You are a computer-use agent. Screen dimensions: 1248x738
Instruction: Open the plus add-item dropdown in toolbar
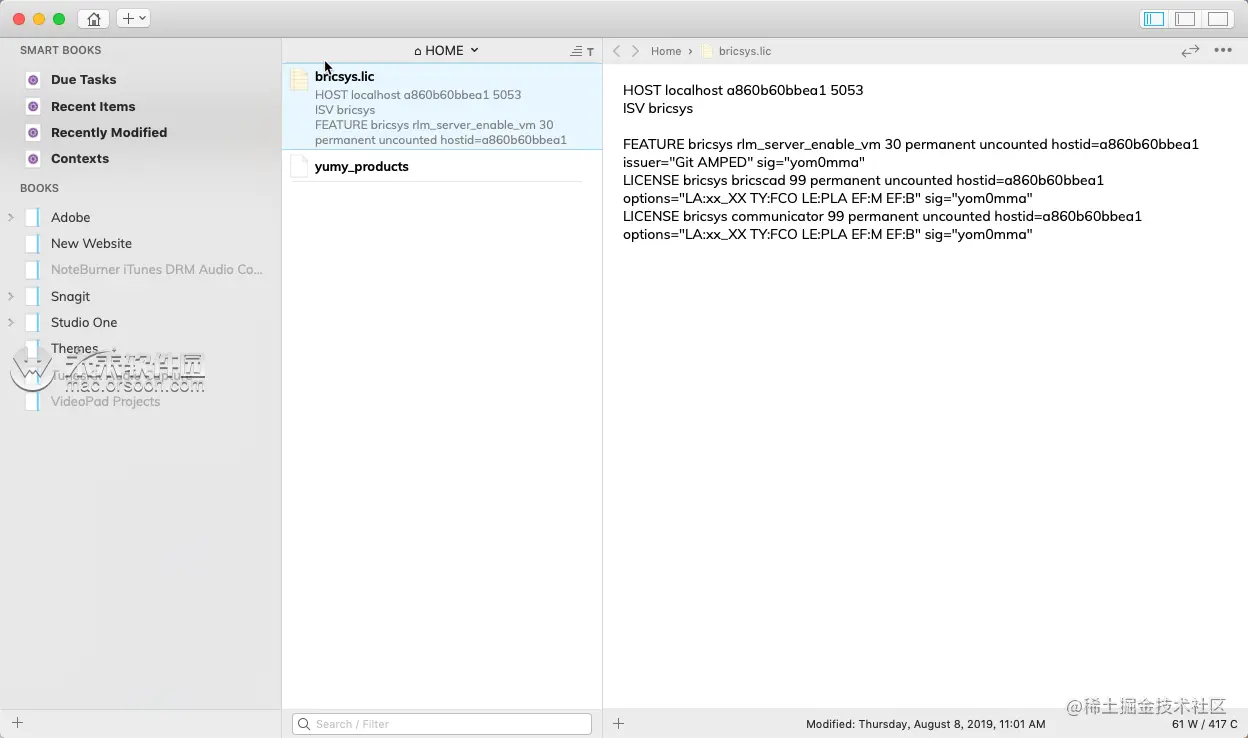pos(133,18)
